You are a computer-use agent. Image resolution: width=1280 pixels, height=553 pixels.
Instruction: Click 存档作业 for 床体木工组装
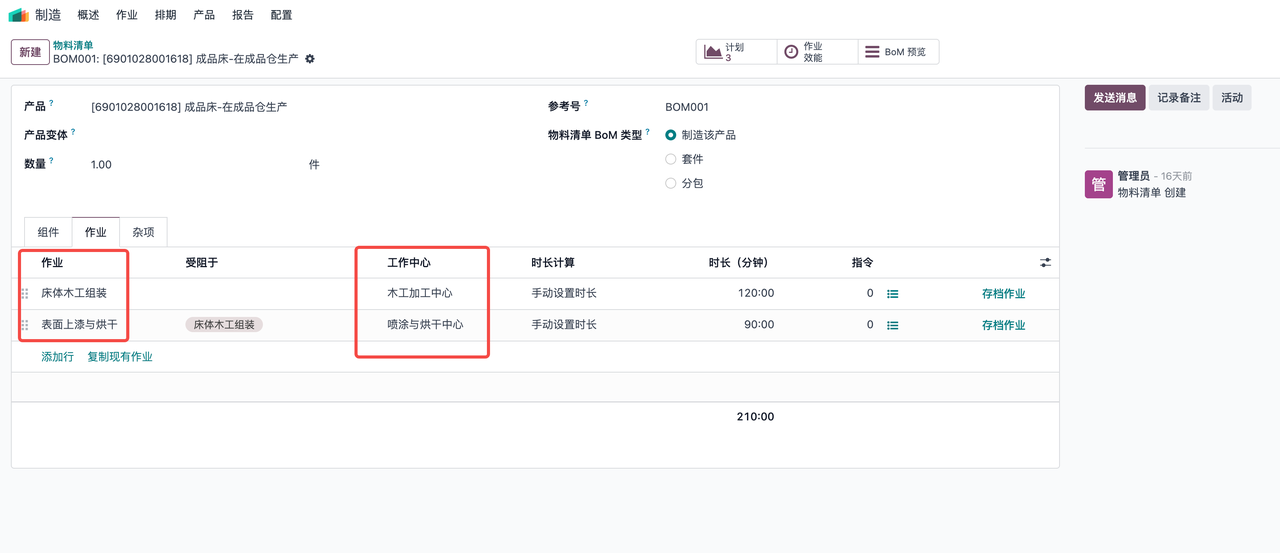coord(1003,294)
